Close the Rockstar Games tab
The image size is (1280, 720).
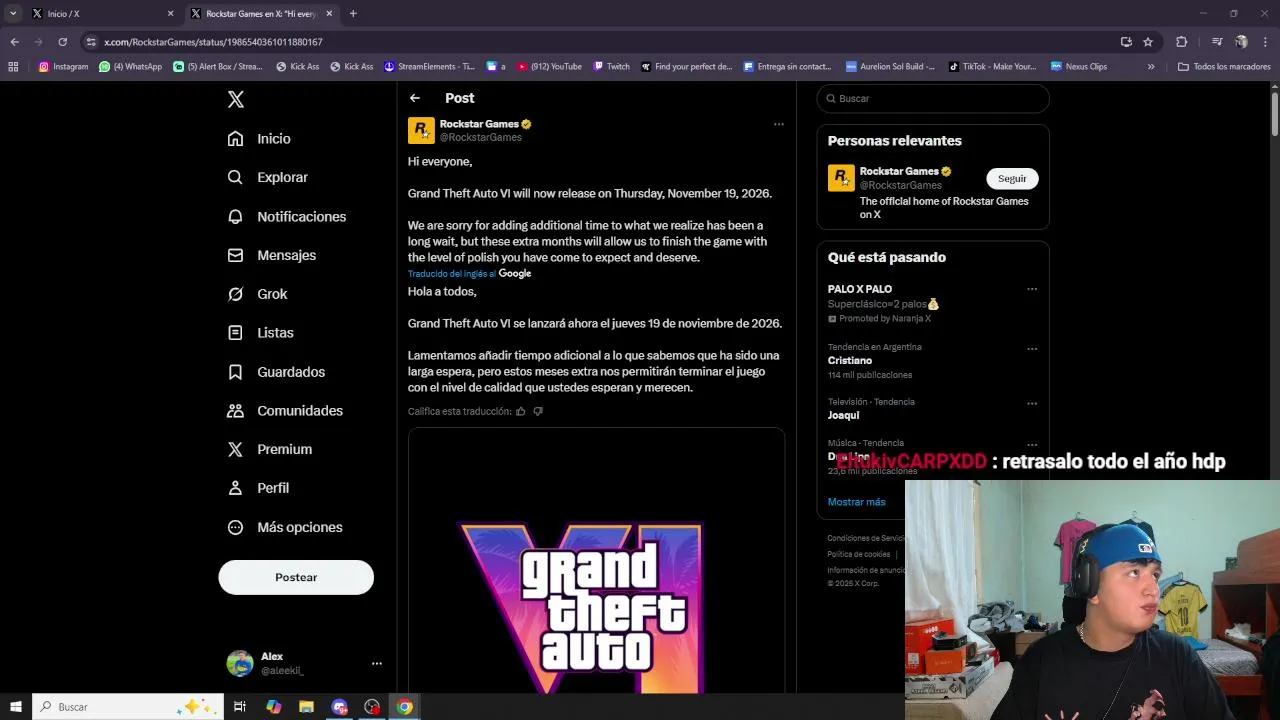point(329,14)
